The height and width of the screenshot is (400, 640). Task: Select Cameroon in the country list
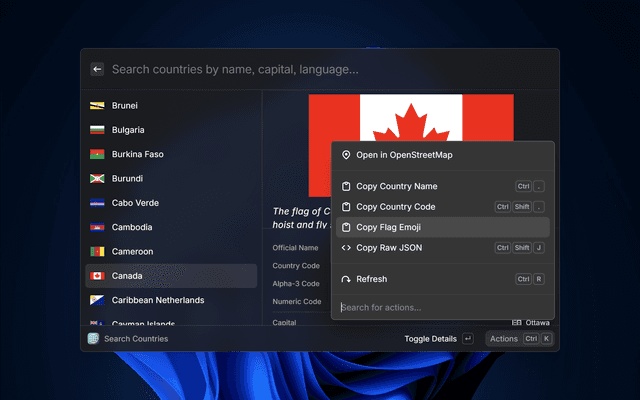[x=171, y=251]
